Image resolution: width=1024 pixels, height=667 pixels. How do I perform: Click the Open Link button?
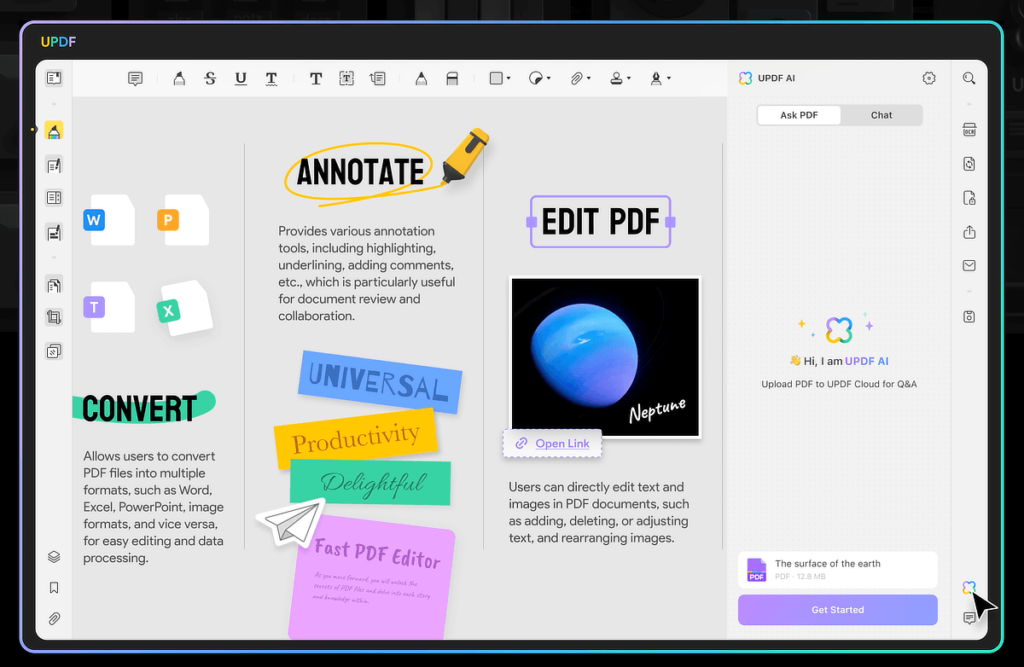click(x=552, y=443)
